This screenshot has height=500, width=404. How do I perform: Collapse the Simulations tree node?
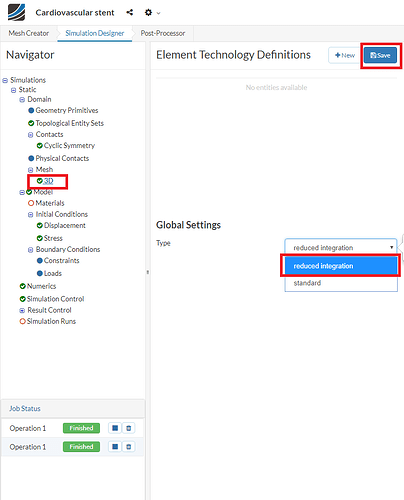[x=5, y=81]
